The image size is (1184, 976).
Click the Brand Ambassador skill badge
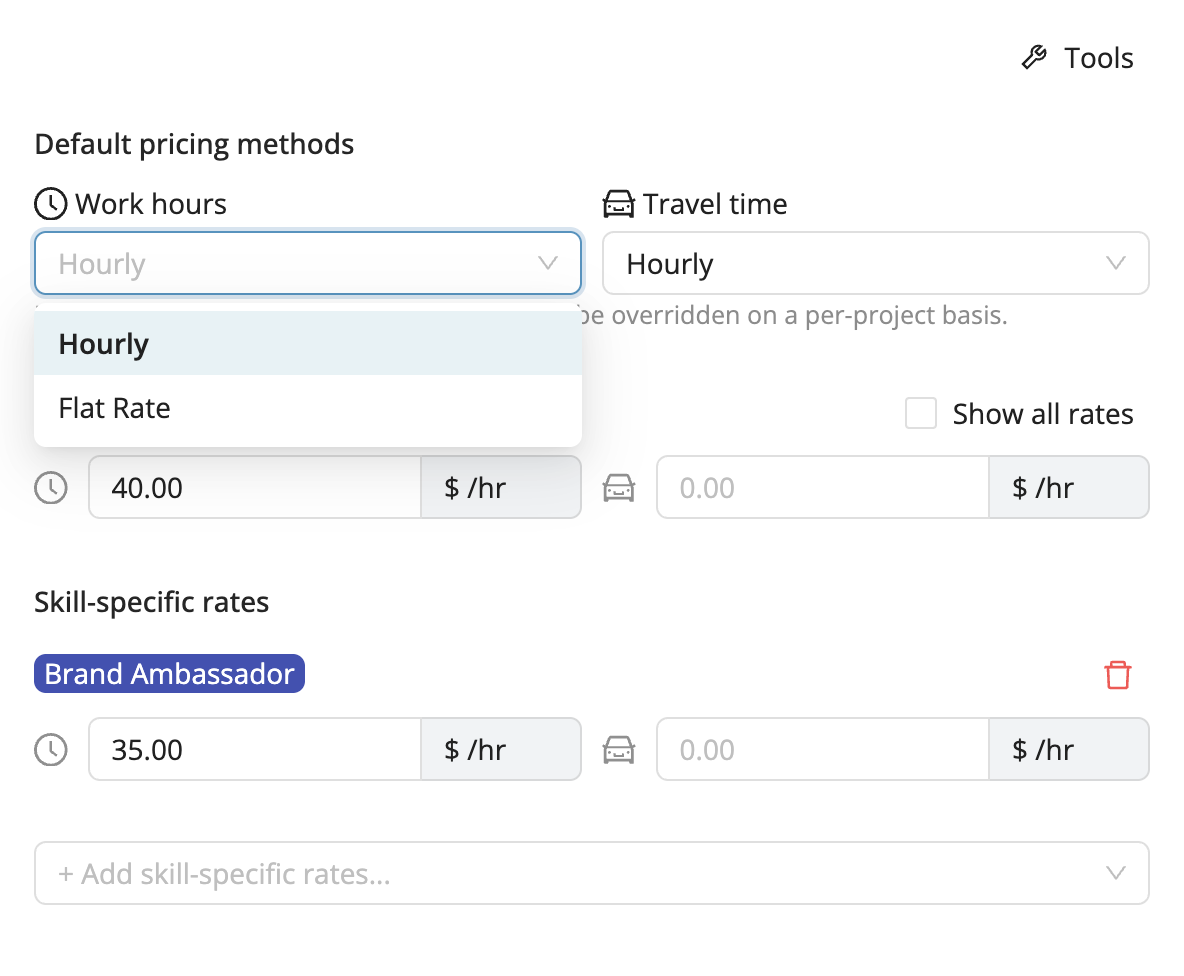pyautogui.click(x=169, y=673)
